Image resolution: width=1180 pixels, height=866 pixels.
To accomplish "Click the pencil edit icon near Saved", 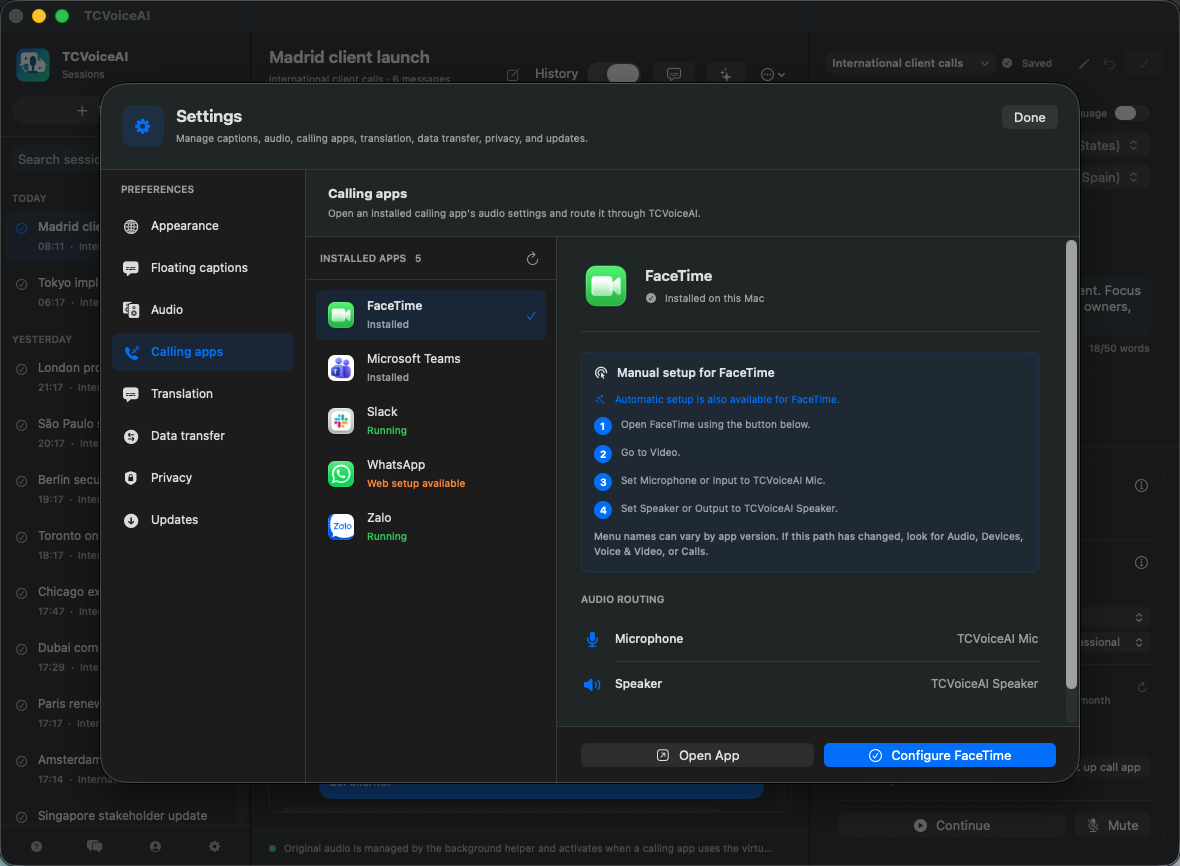I will (1084, 63).
